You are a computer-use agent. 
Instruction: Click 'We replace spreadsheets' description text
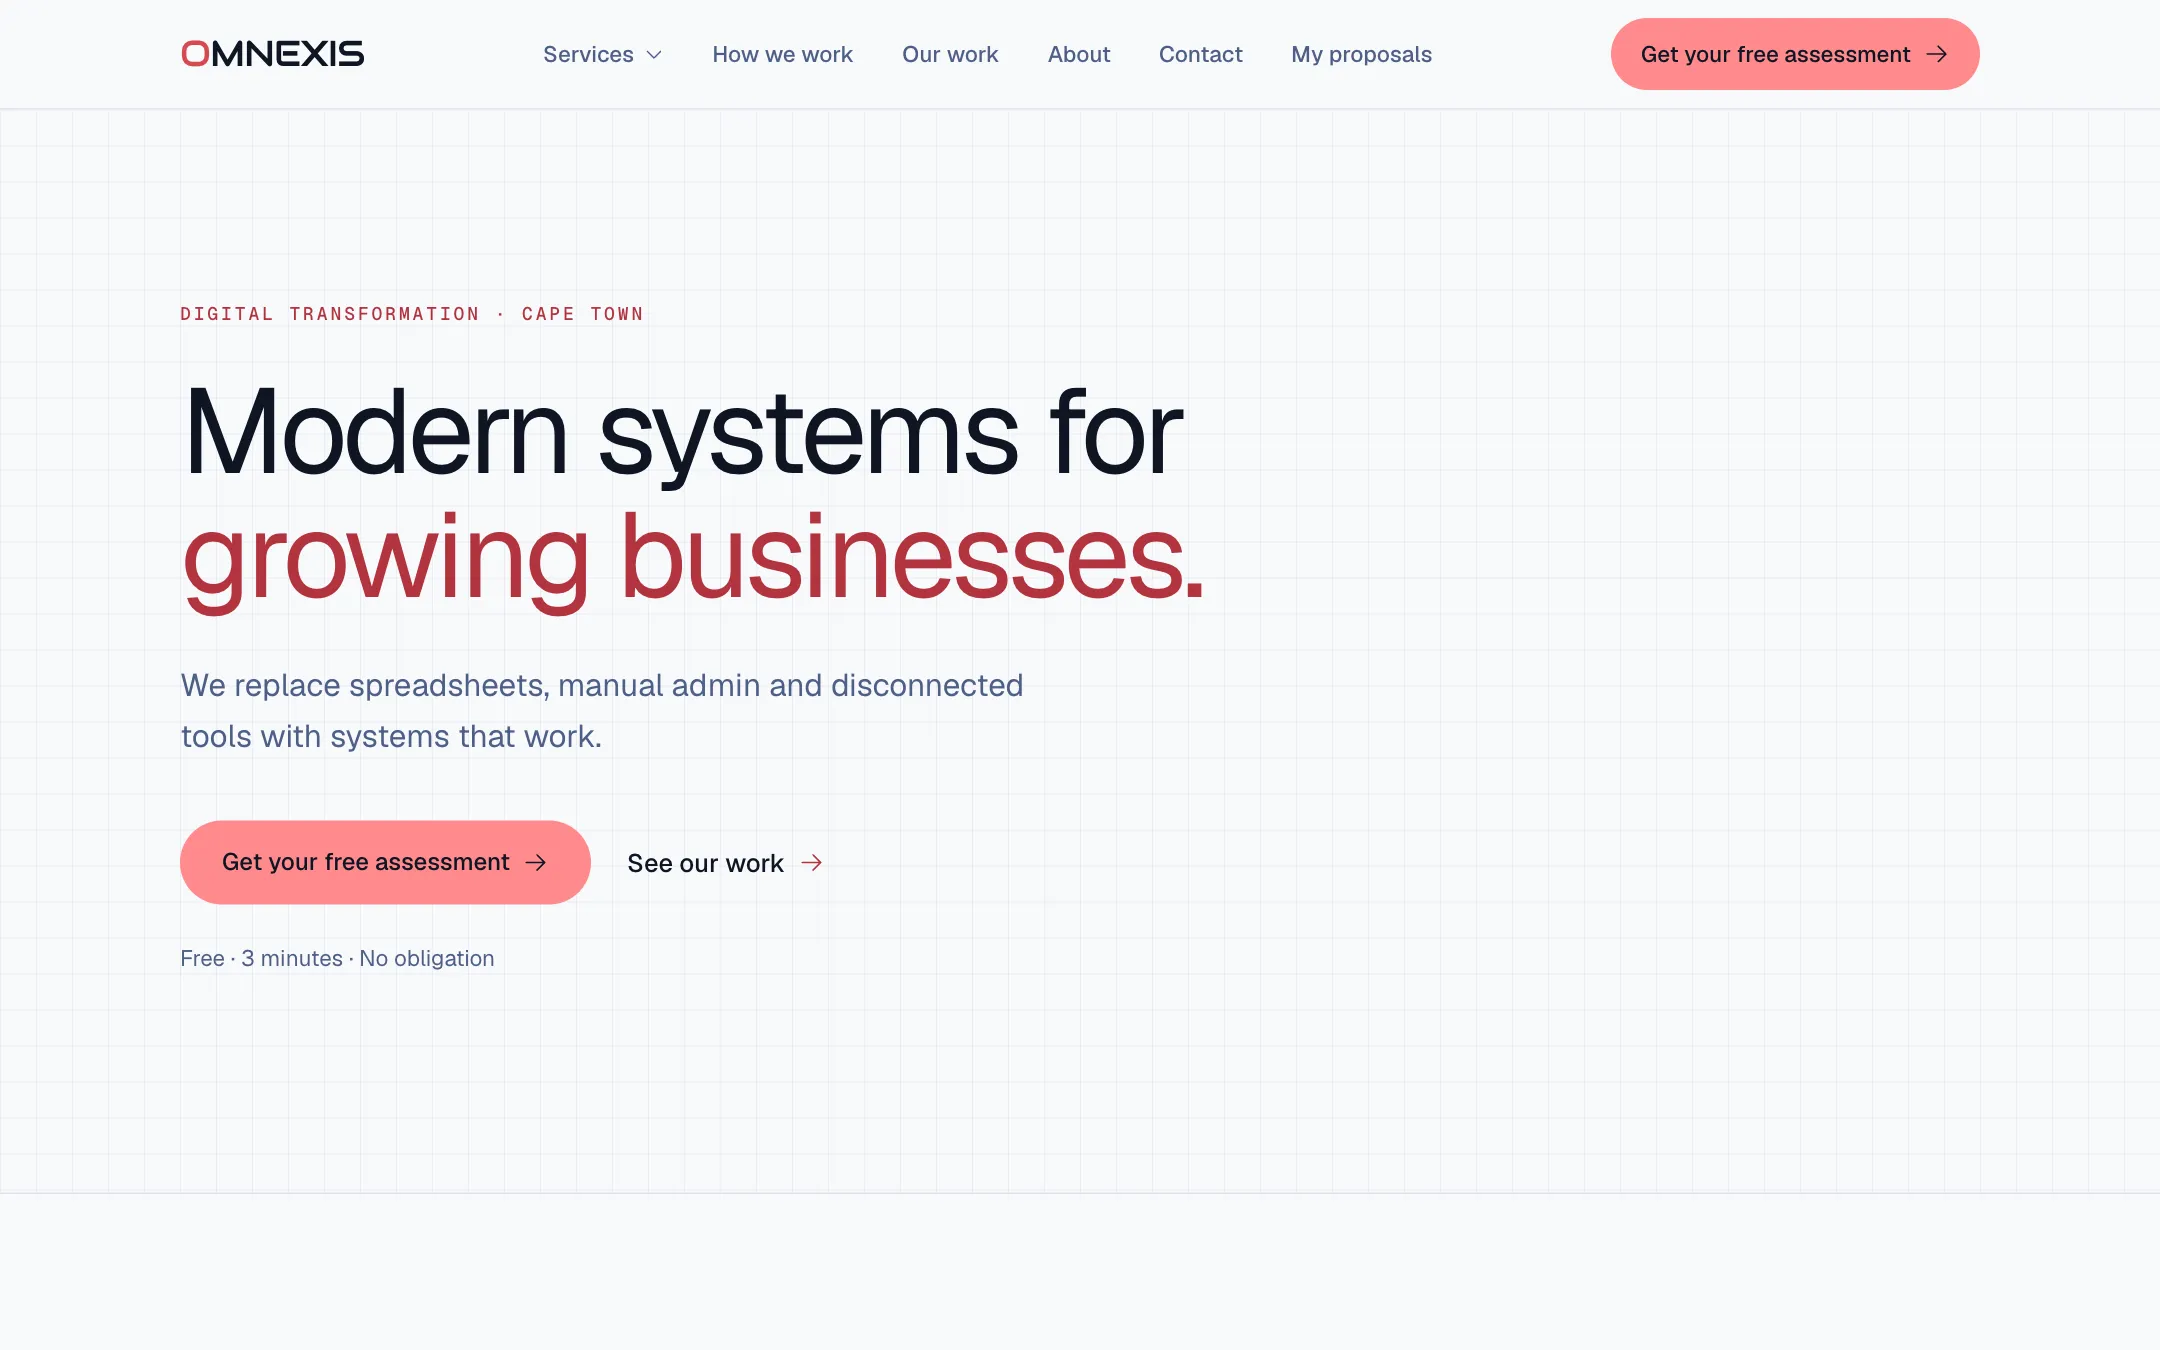tap(602, 711)
